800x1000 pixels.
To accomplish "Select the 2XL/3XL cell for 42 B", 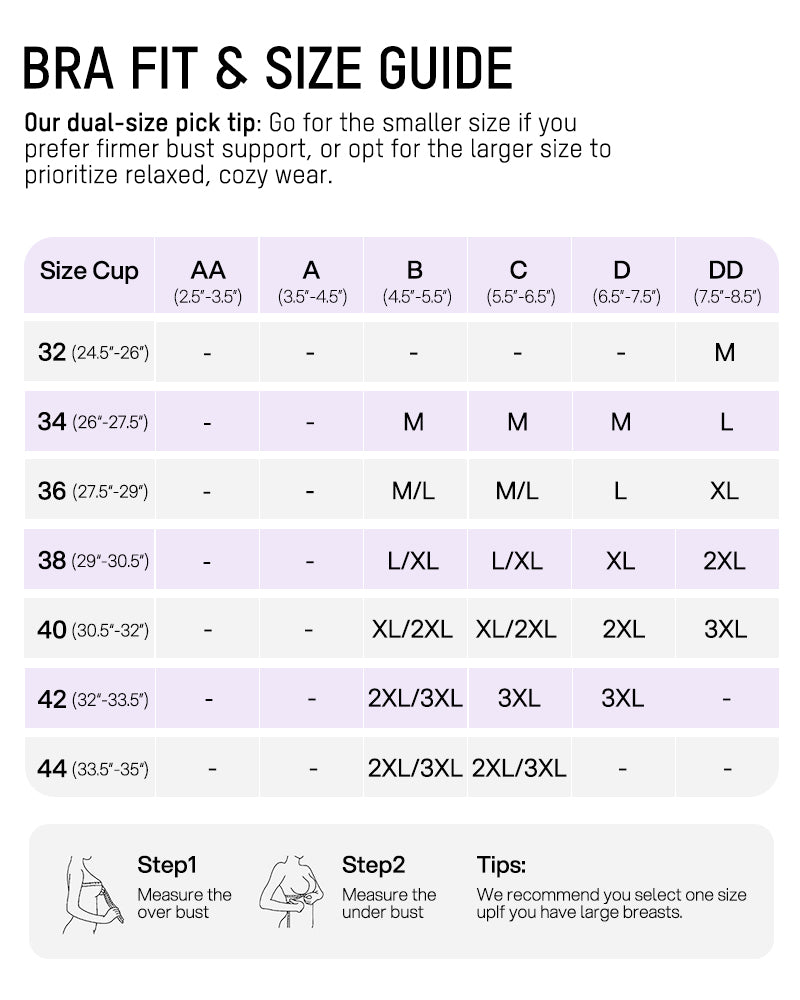I will tap(415, 698).
